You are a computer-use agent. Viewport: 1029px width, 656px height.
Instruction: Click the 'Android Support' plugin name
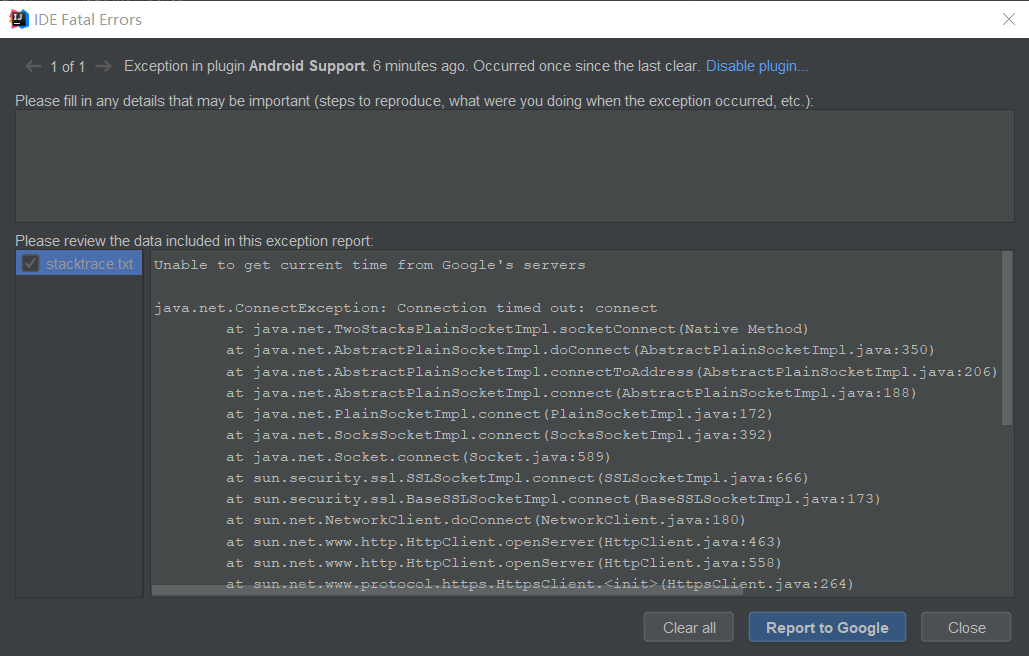coord(306,66)
